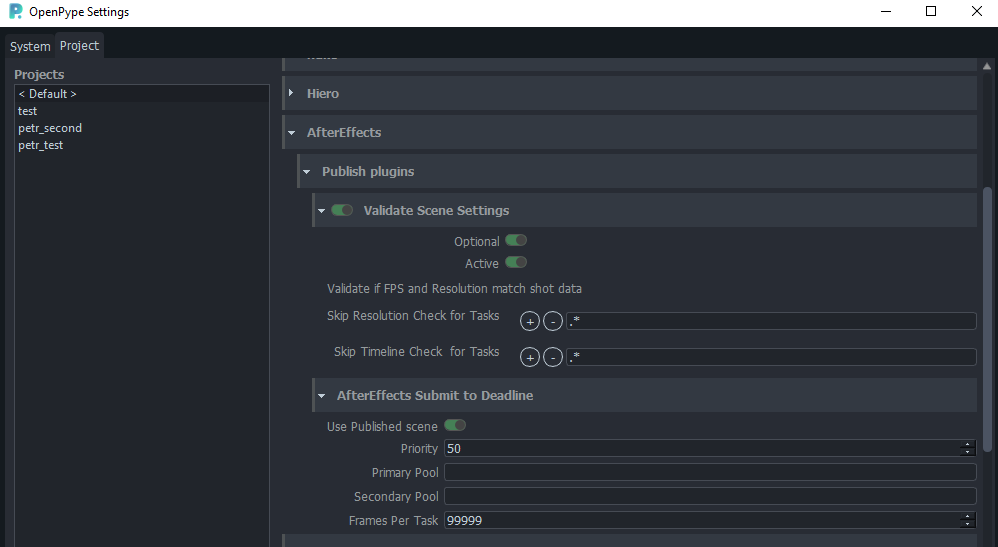Select the petr_second project
998x547 pixels.
coord(142,128)
